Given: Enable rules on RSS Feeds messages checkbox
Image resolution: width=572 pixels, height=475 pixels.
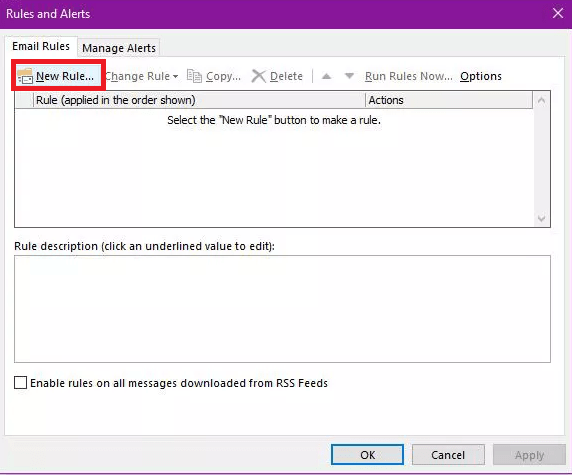Looking at the screenshot, I should coord(20,383).
